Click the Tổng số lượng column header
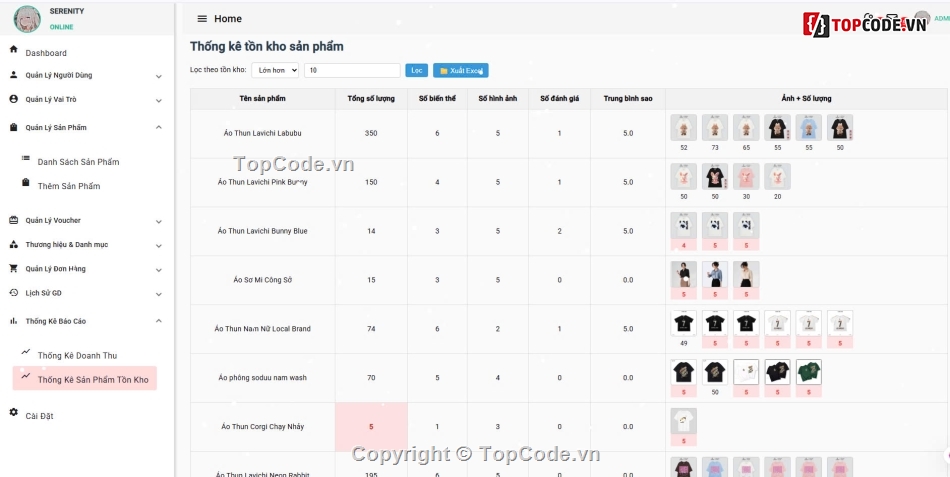The width and height of the screenshot is (950, 477). [x=371, y=98]
